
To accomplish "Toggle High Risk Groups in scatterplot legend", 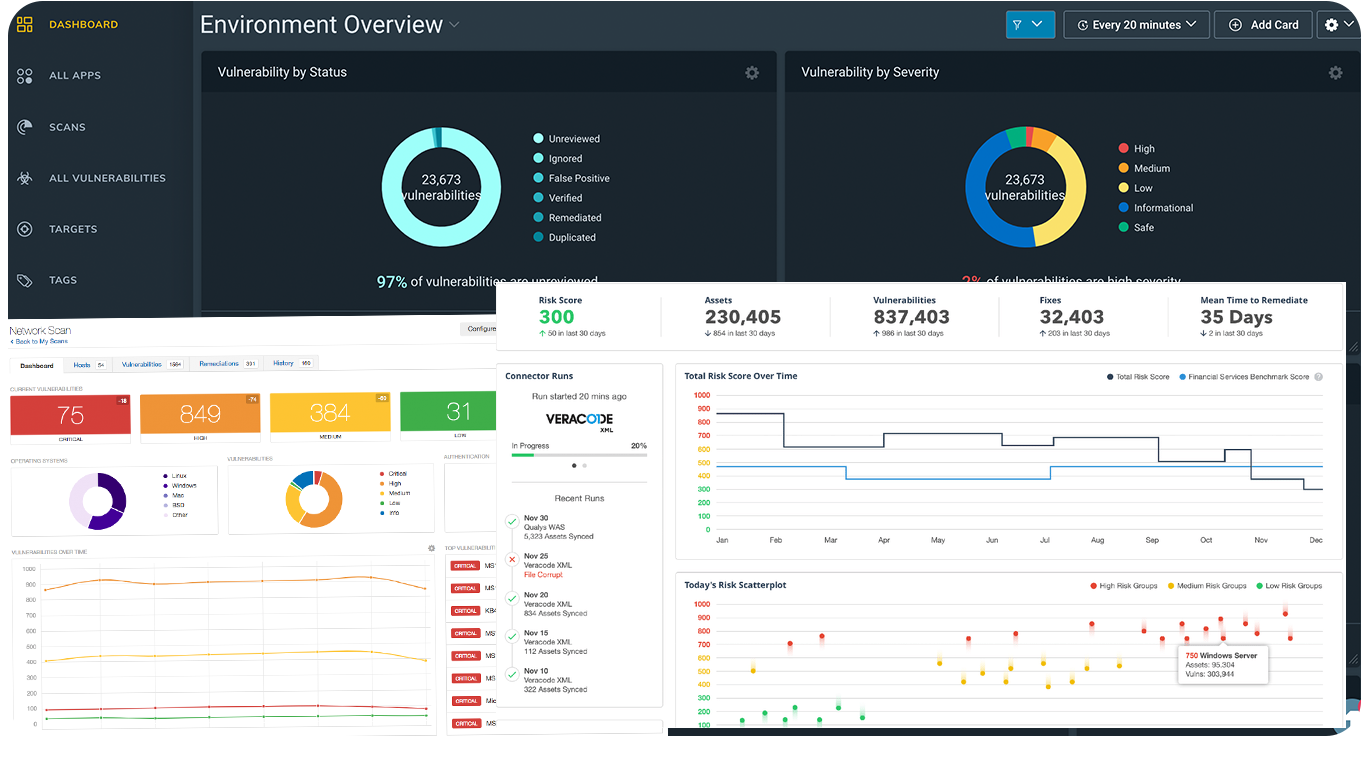I will coord(1125,586).
